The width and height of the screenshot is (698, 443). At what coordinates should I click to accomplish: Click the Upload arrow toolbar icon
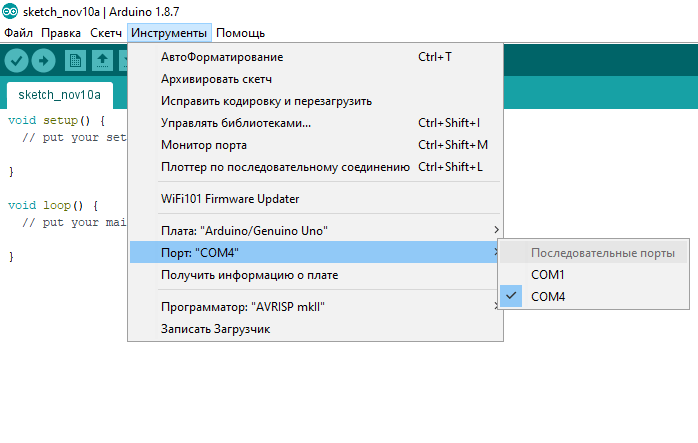click(x=44, y=61)
